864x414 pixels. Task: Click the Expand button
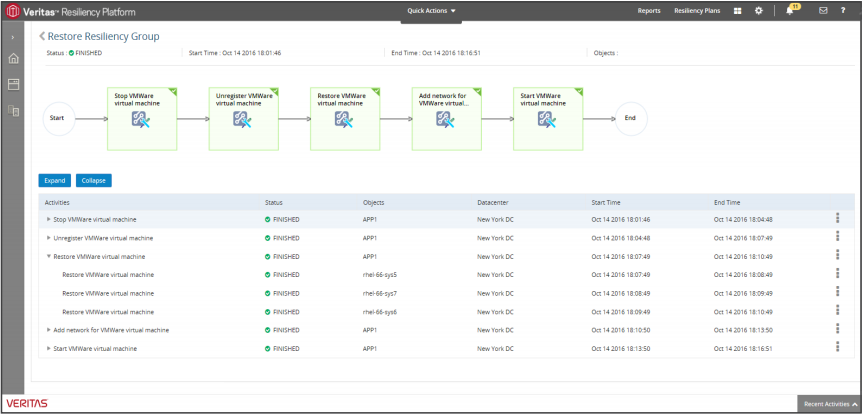(54, 181)
